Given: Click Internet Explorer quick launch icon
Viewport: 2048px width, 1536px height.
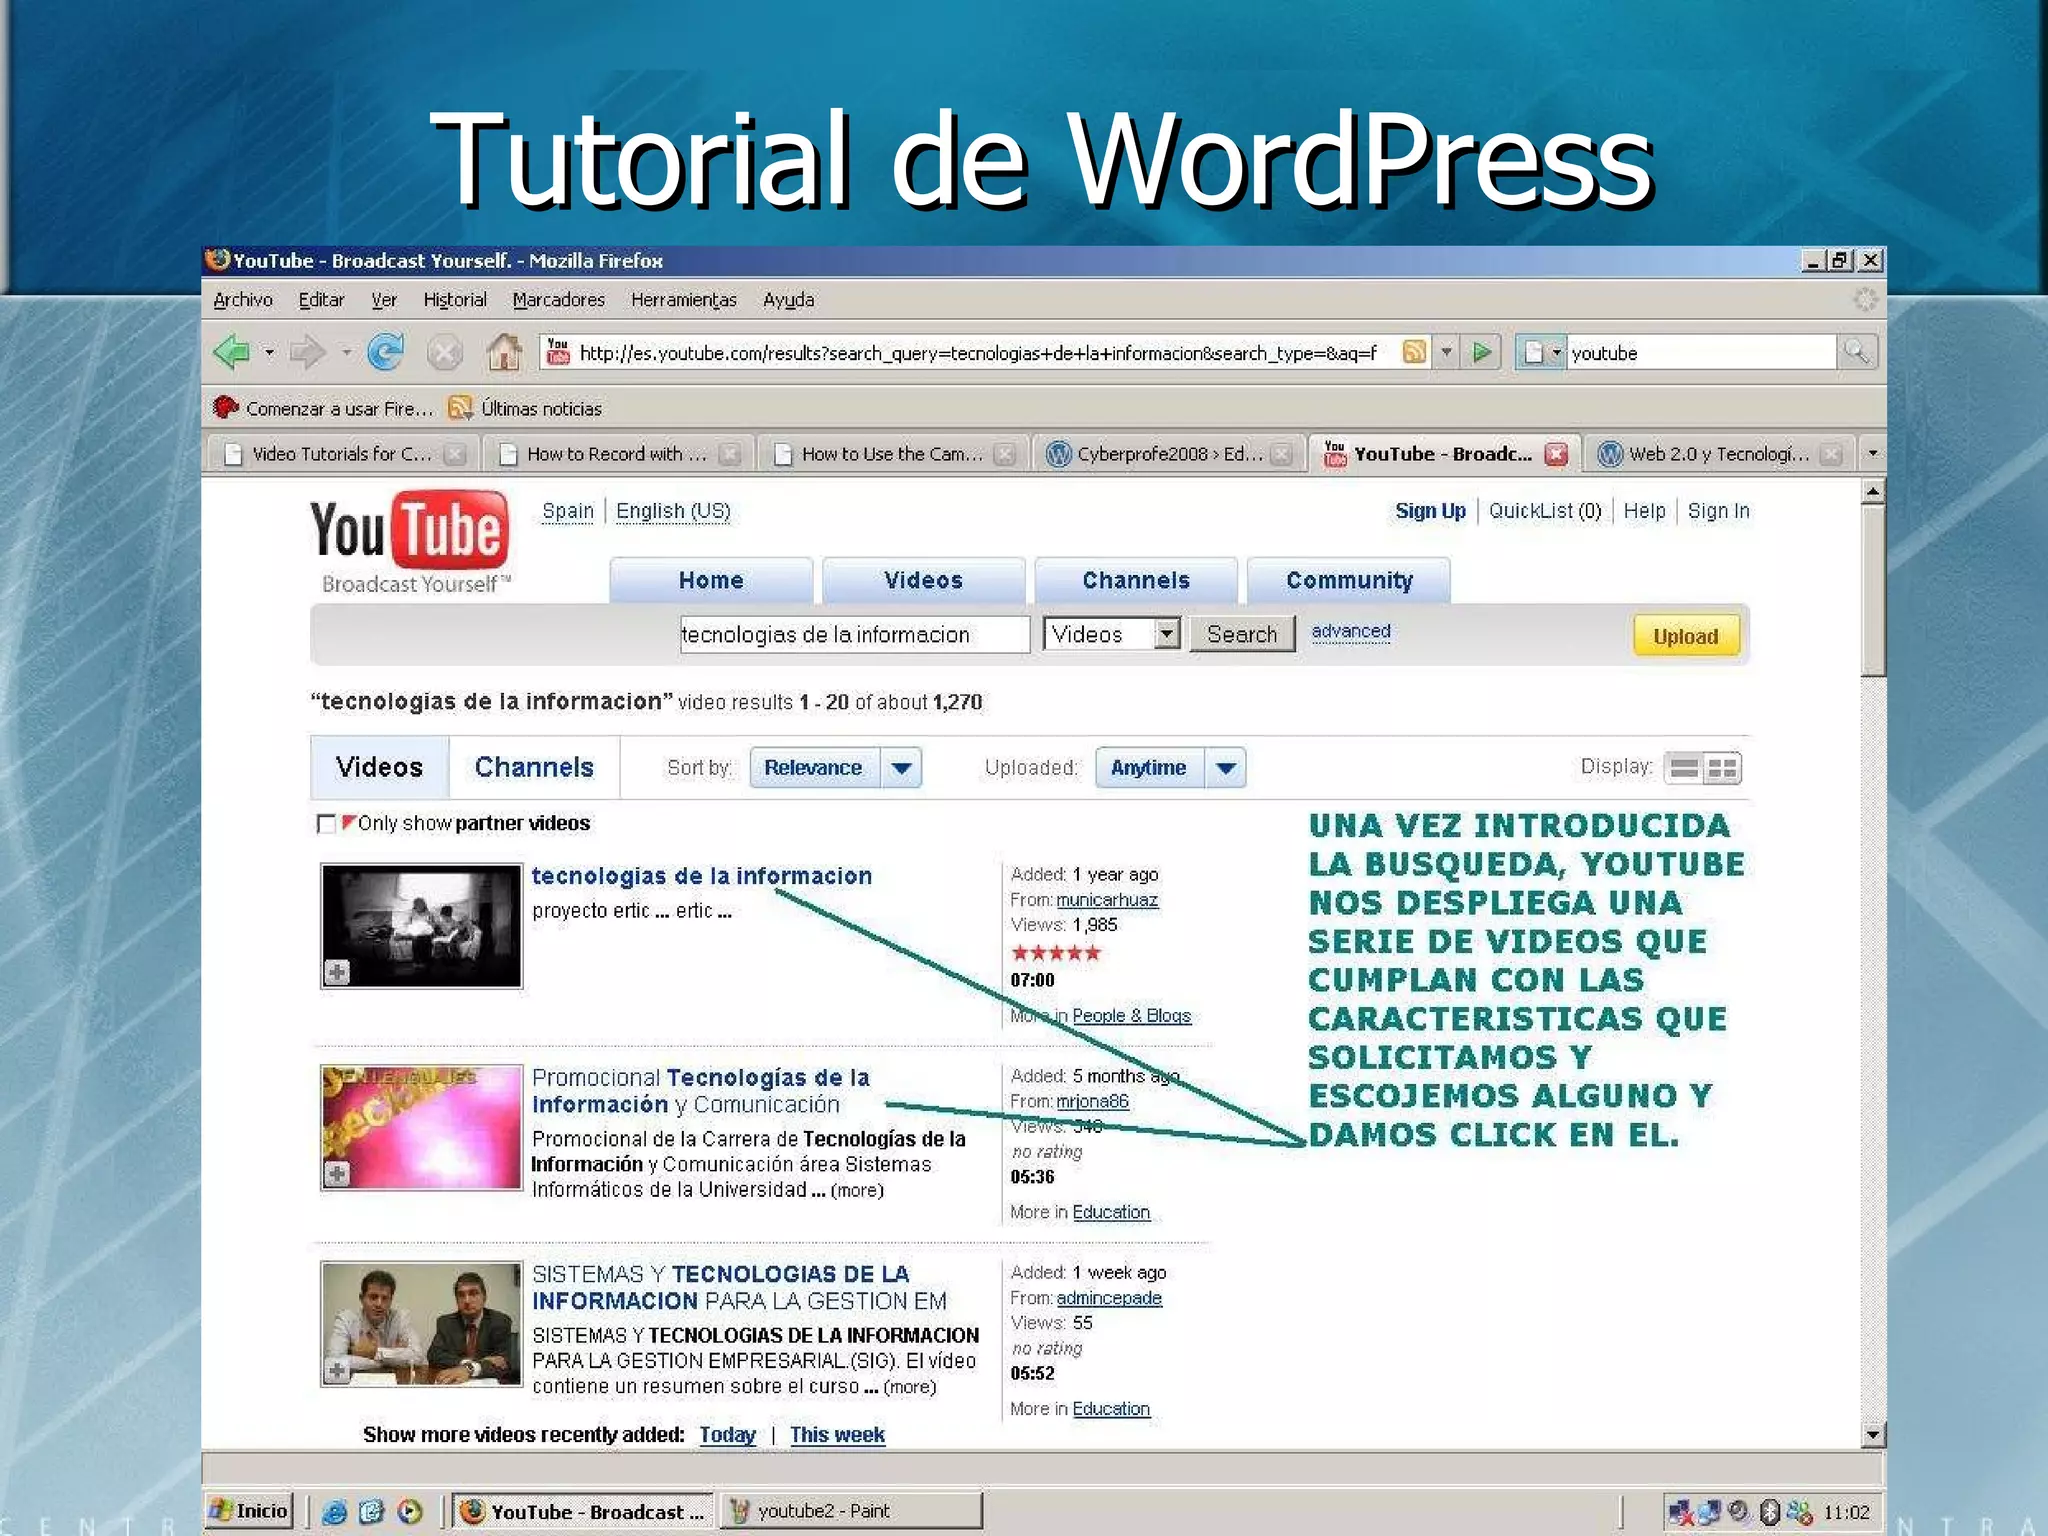Looking at the screenshot, I should 334,1511.
